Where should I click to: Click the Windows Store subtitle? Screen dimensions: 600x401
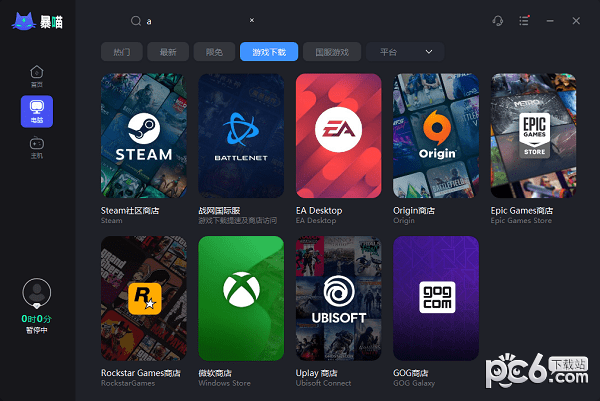click(224, 383)
